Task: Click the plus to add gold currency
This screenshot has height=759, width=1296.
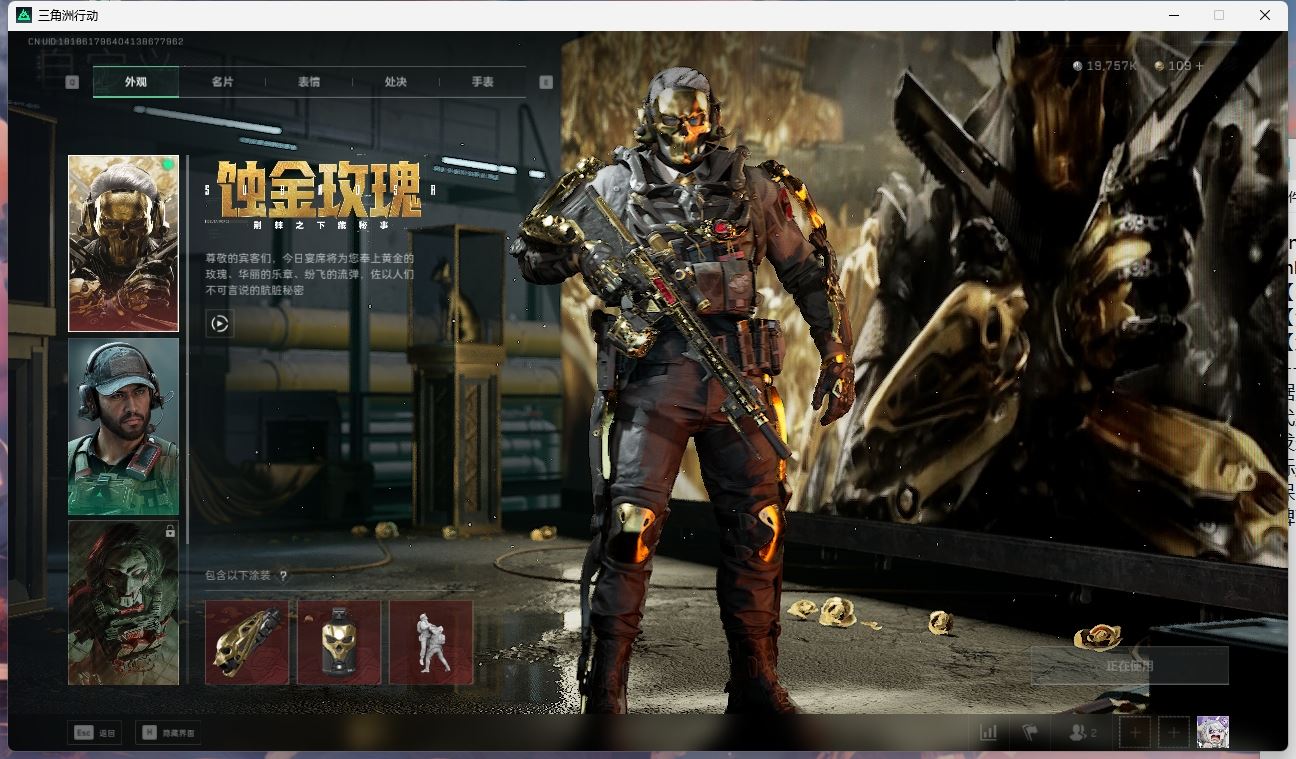Action: (1200, 66)
